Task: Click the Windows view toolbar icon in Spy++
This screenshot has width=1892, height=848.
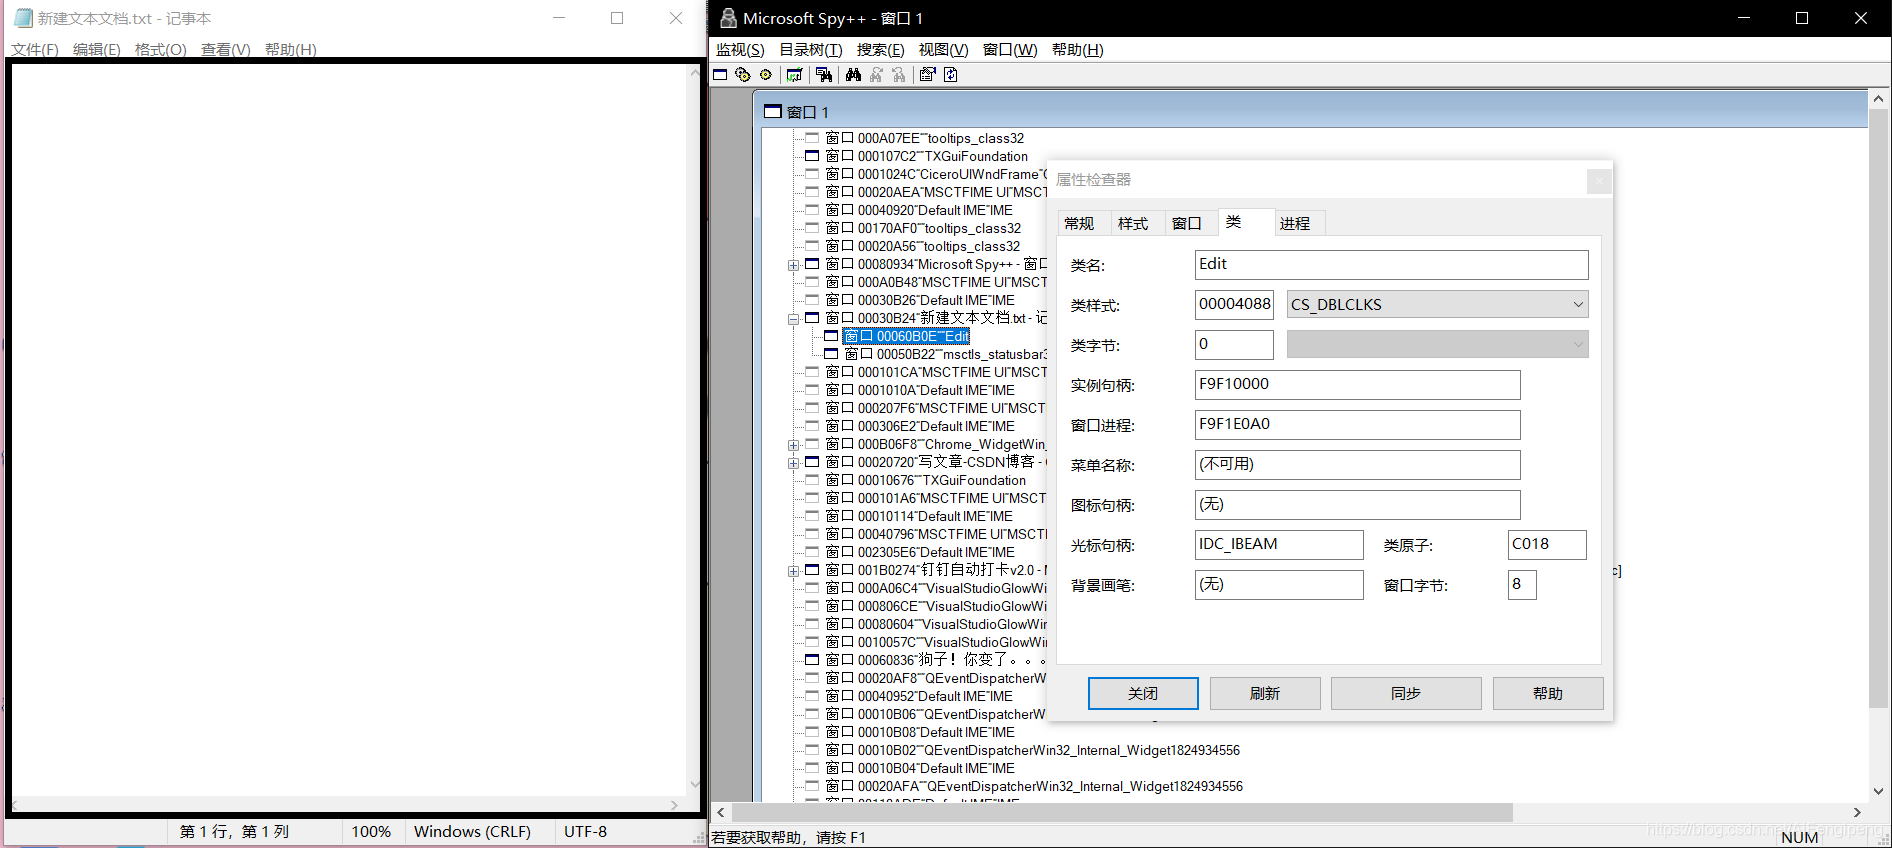Action: click(x=720, y=75)
